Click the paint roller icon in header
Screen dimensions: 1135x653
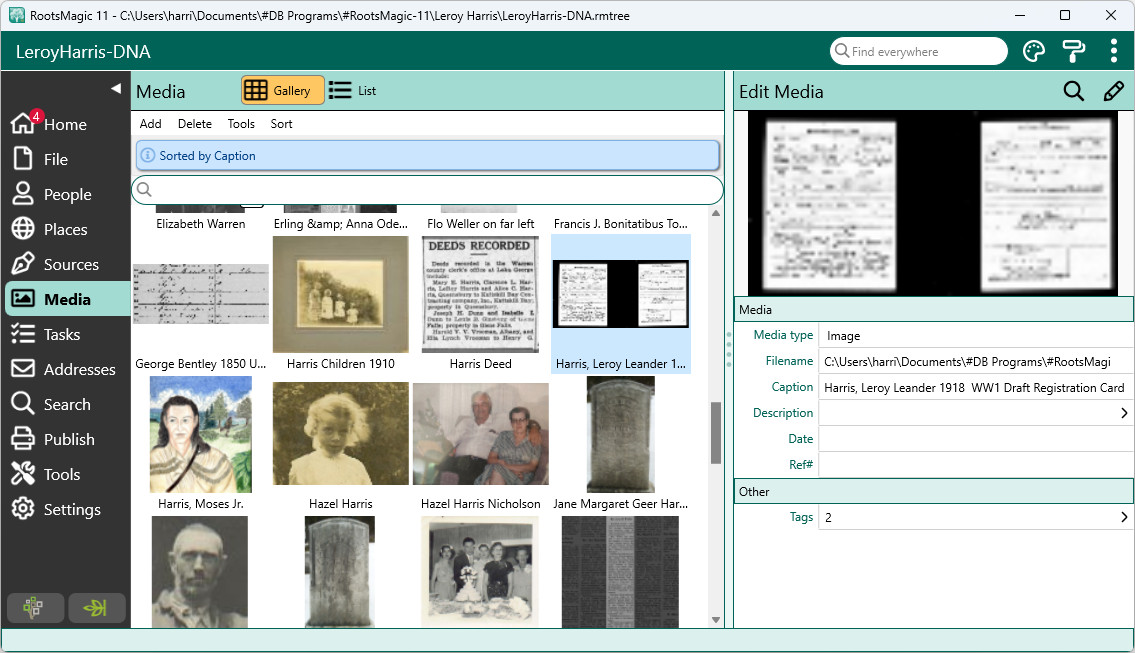pos(1073,51)
